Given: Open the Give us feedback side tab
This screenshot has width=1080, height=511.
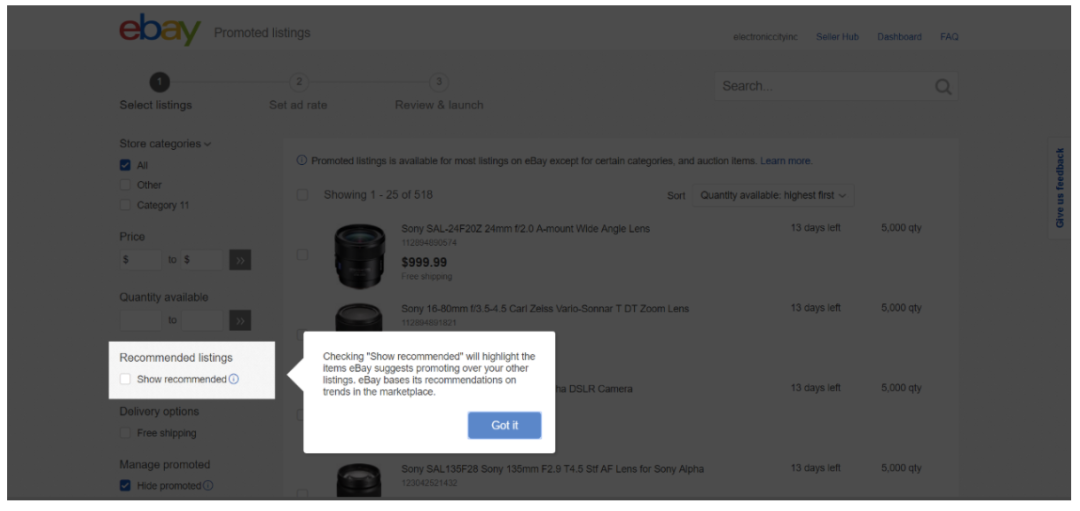Looking at the screenshot, I should tap(1059, 187).
